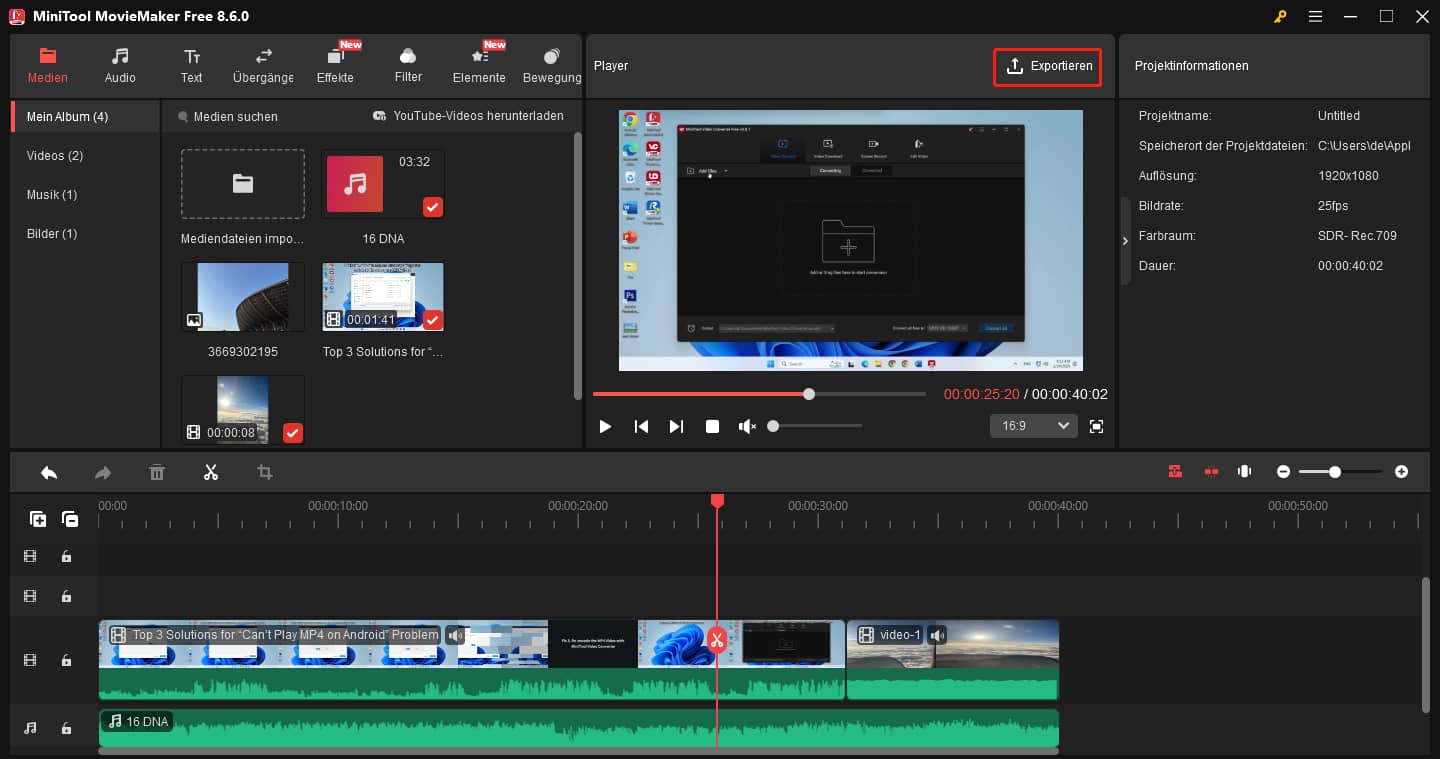Click the Crop tool in the timeline toolbar
The height and width of the screenshot is (759, 1440).
pyautogui.click(x=264, y=471)
